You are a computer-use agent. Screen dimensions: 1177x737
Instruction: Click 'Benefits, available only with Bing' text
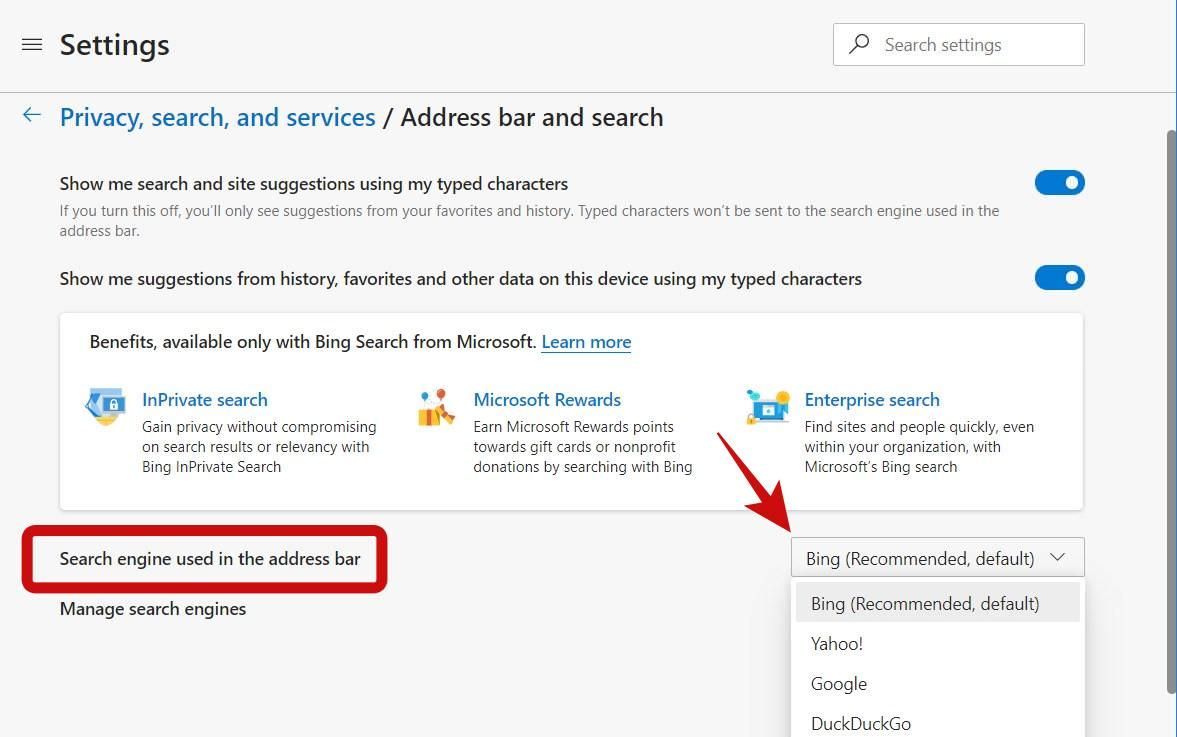click(313, 342)
